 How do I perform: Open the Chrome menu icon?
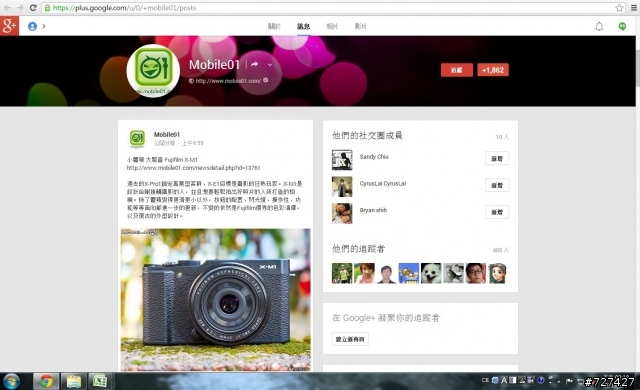pyautogui.click(x=634, y=8)
